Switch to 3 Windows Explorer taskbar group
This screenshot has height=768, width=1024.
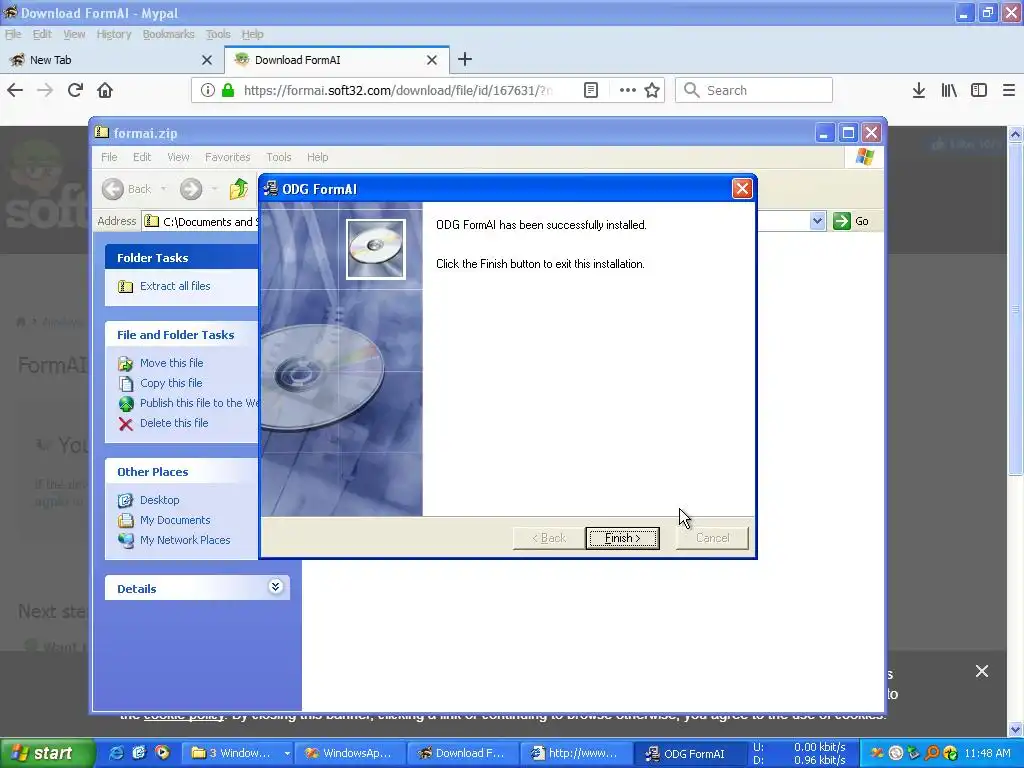(235, 753)
